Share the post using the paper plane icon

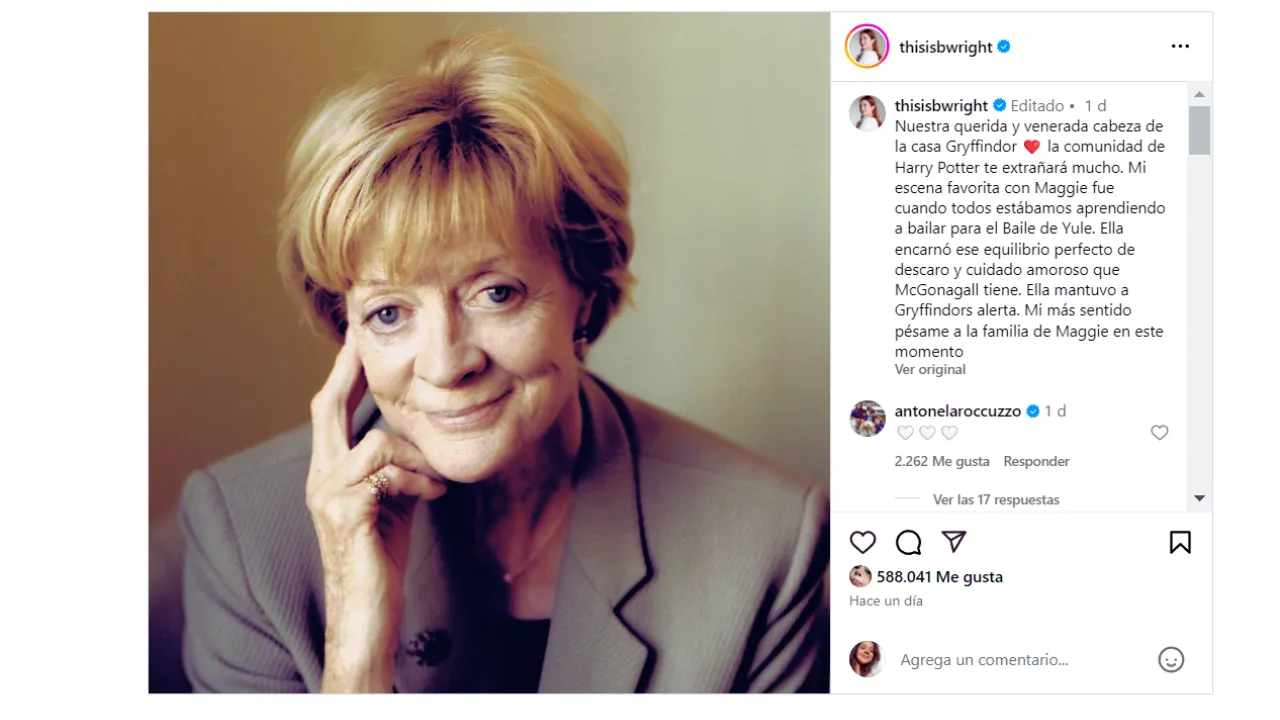tap(954, 542)
